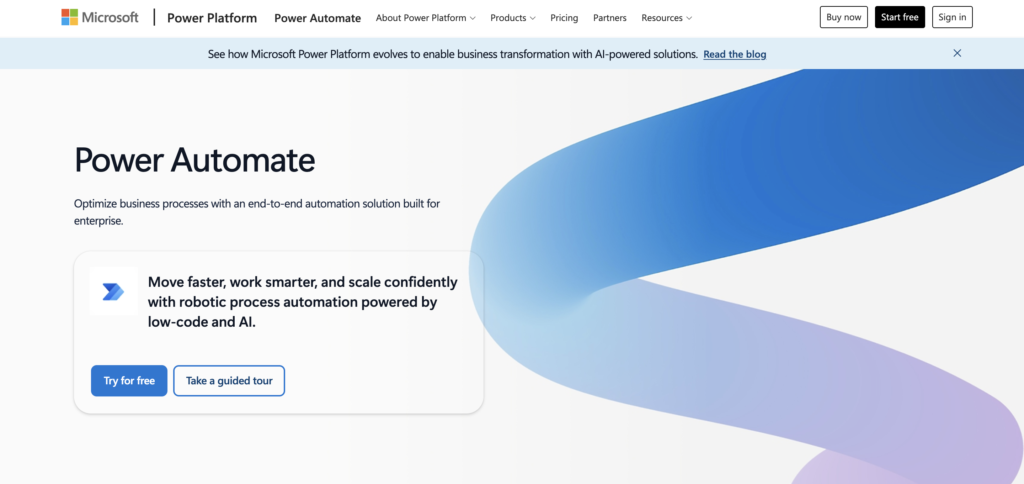
Task: Dismiss the blog announcement banner
Action: point(957,54)
